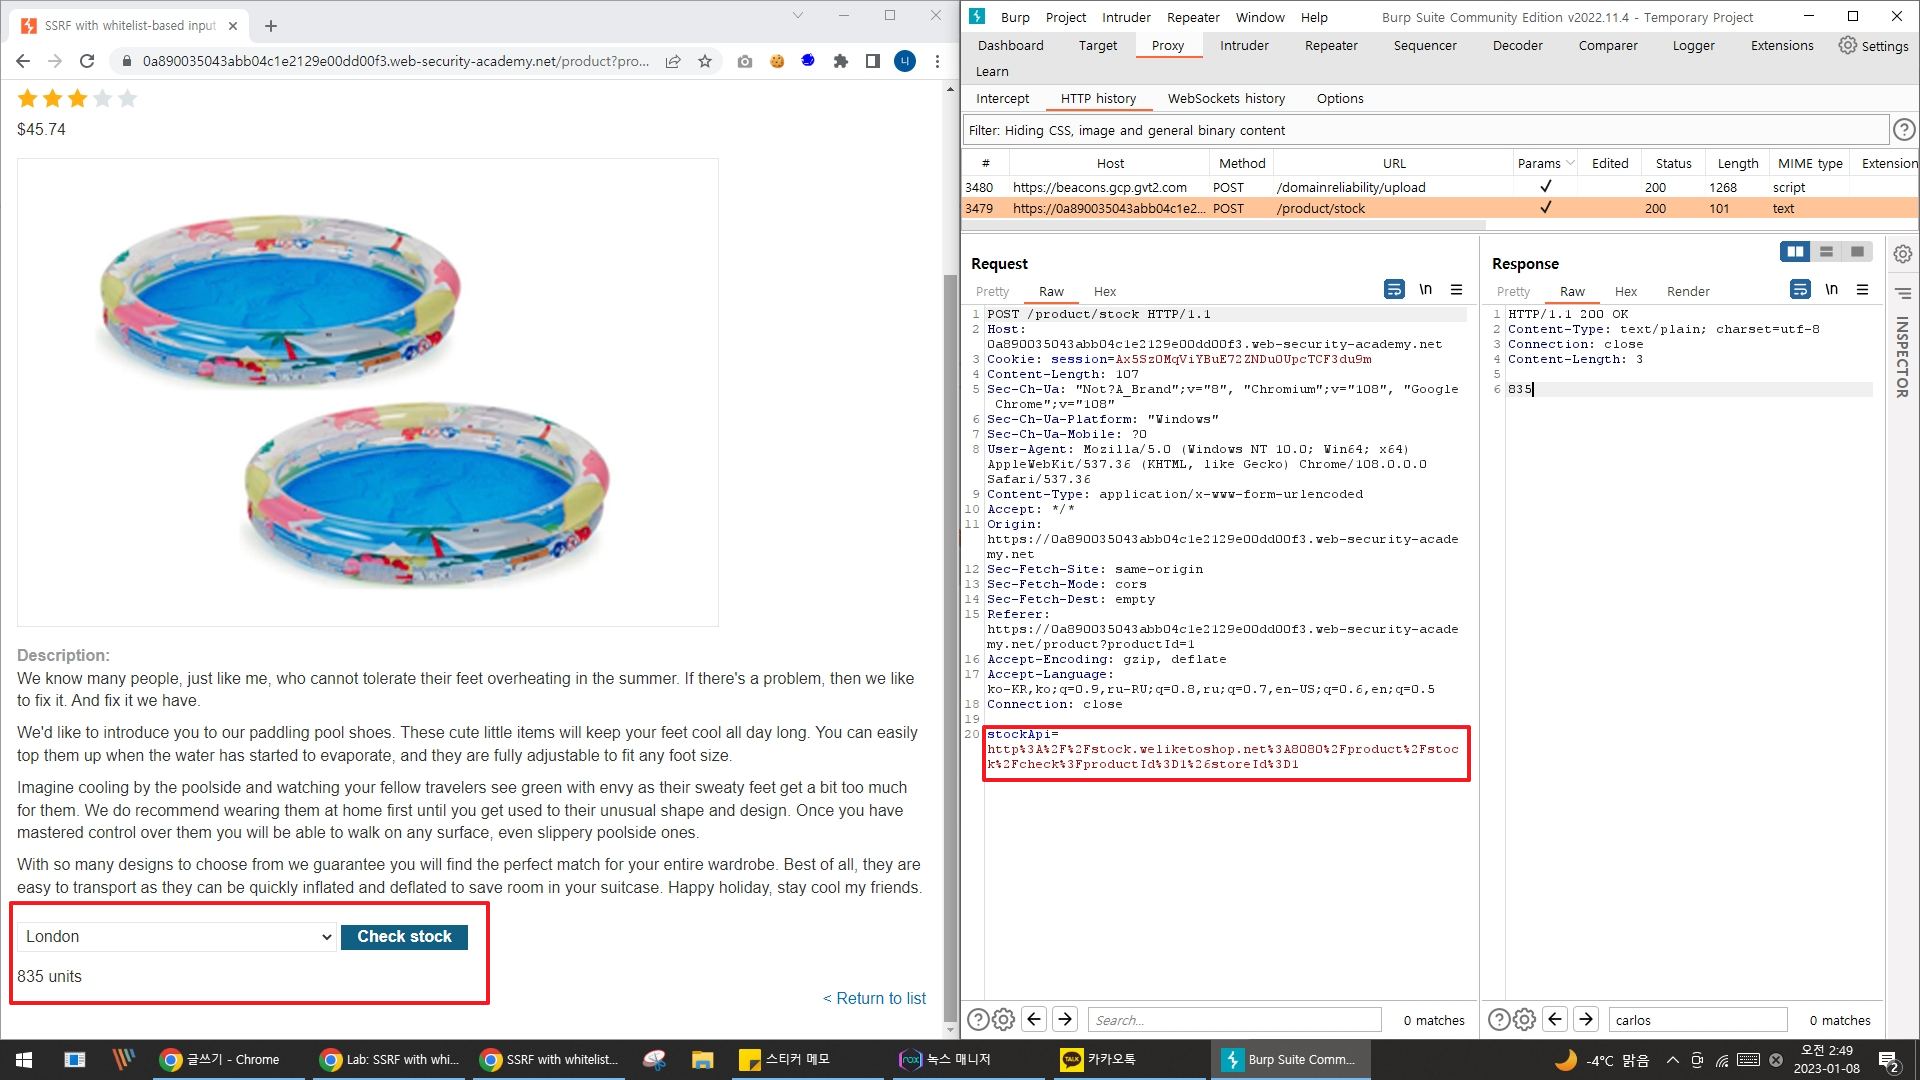Click the Burp Settings gear icon
The height and width of the screenshot is (1080, 1920).
1847,45
